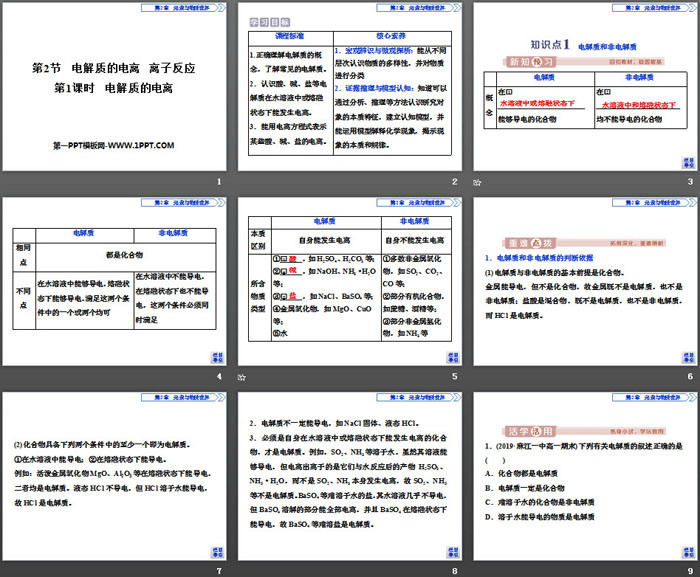
Task: Click the animation star icon below slide 5
Action: (x=241, y=378)
